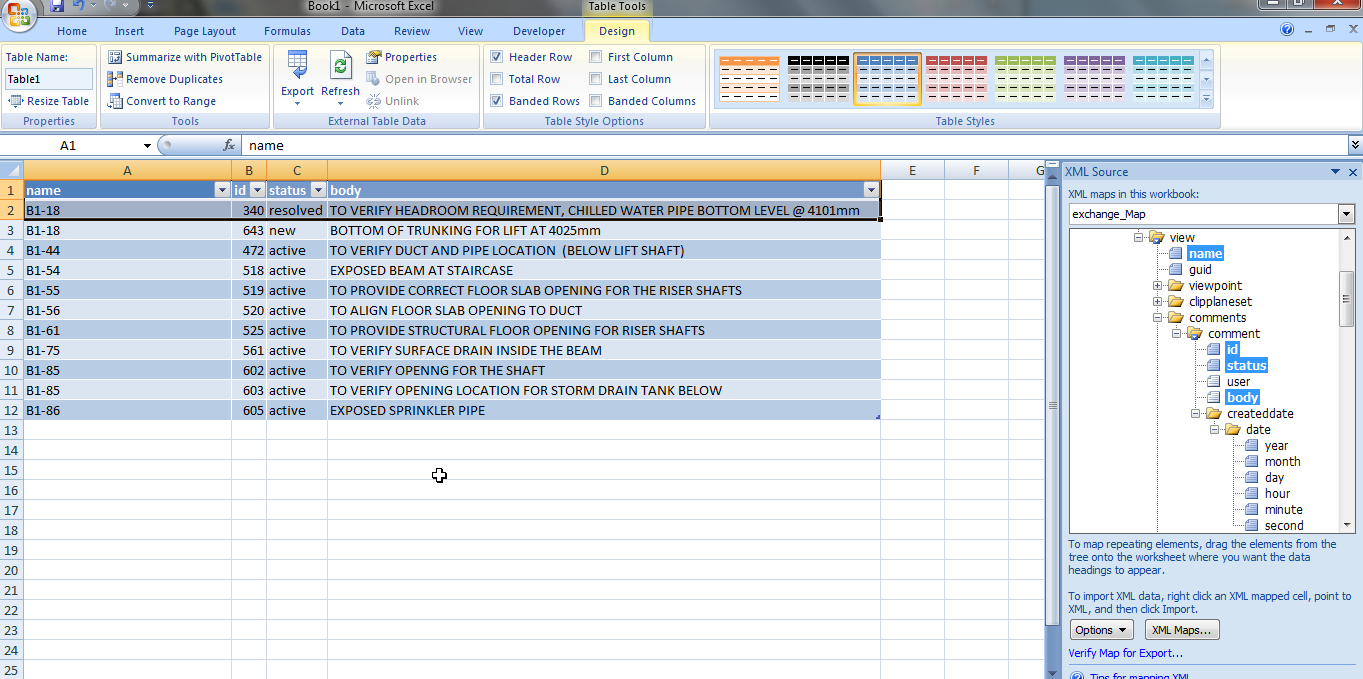Open the filter dropdown on the name column
This screenshot has height=679, width=1363.
[222, 189]
